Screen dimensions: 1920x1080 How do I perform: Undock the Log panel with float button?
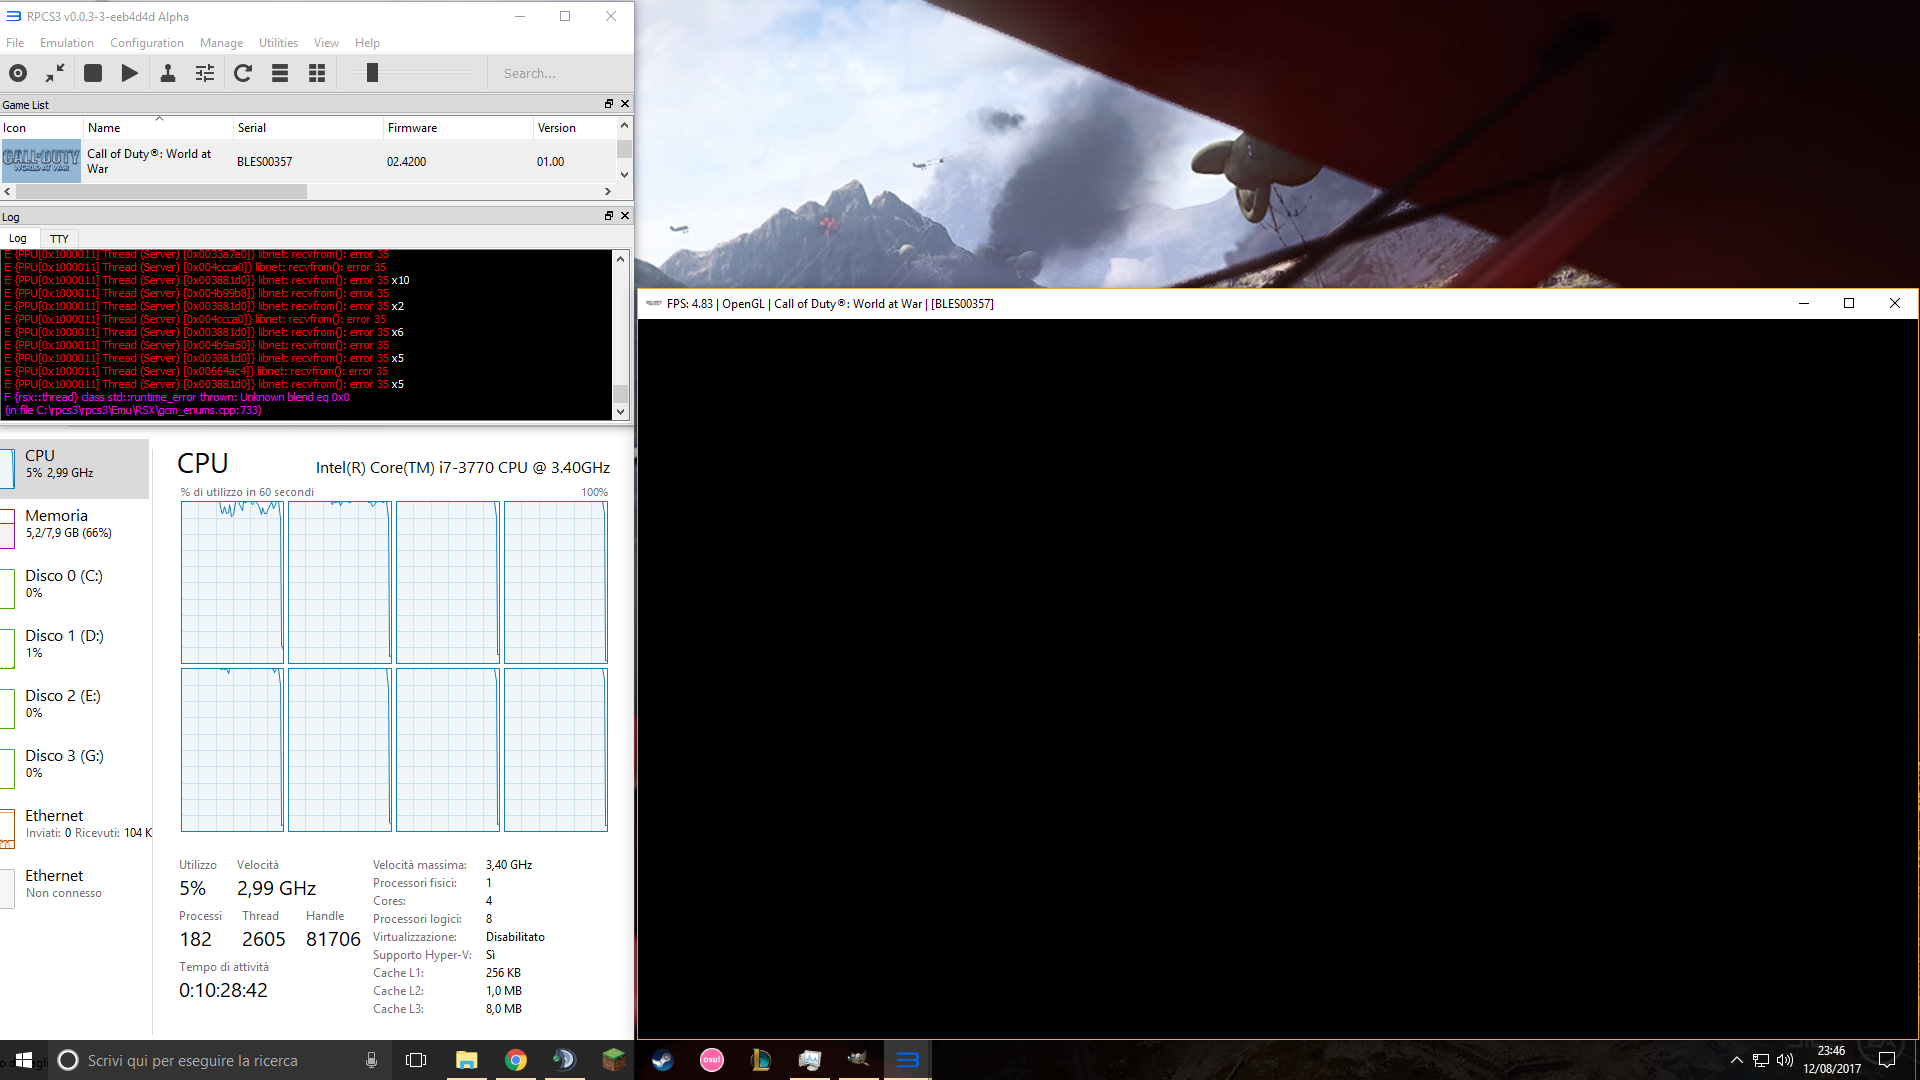click(608, 216)
